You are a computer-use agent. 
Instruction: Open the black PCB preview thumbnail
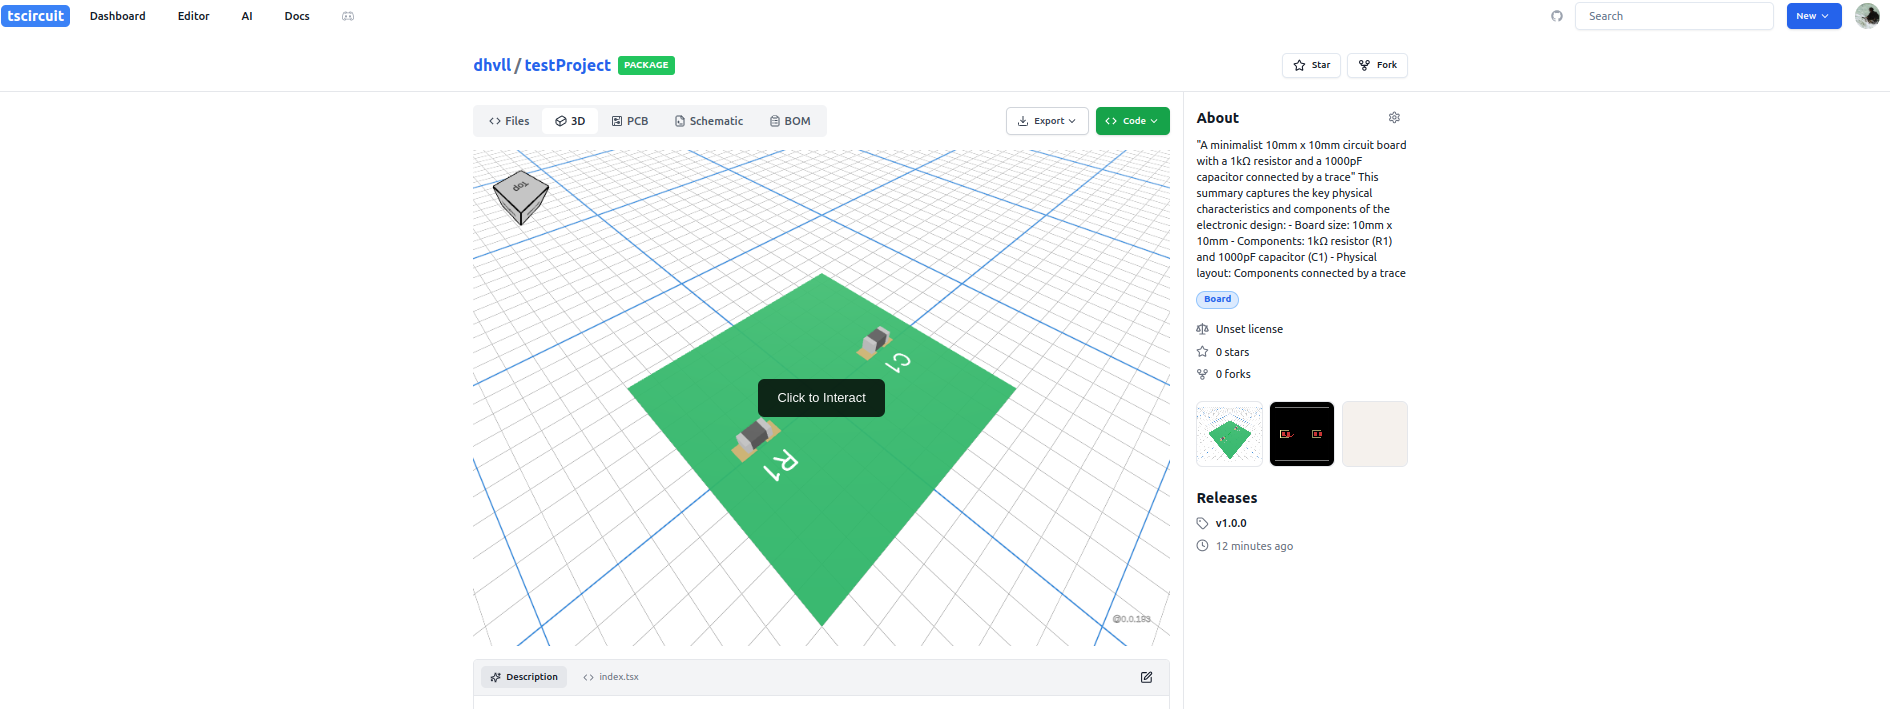pyautogui.click(x=1301, y=434)
